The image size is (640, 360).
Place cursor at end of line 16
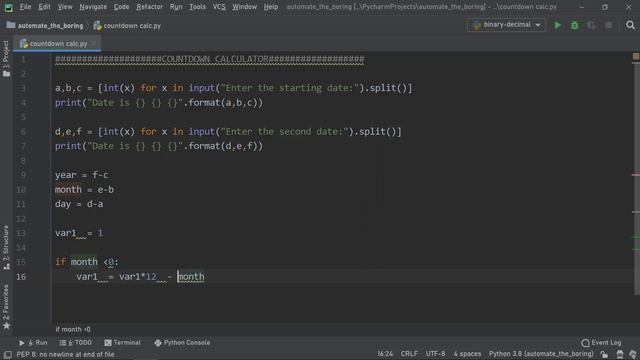[x=205, y=277]
